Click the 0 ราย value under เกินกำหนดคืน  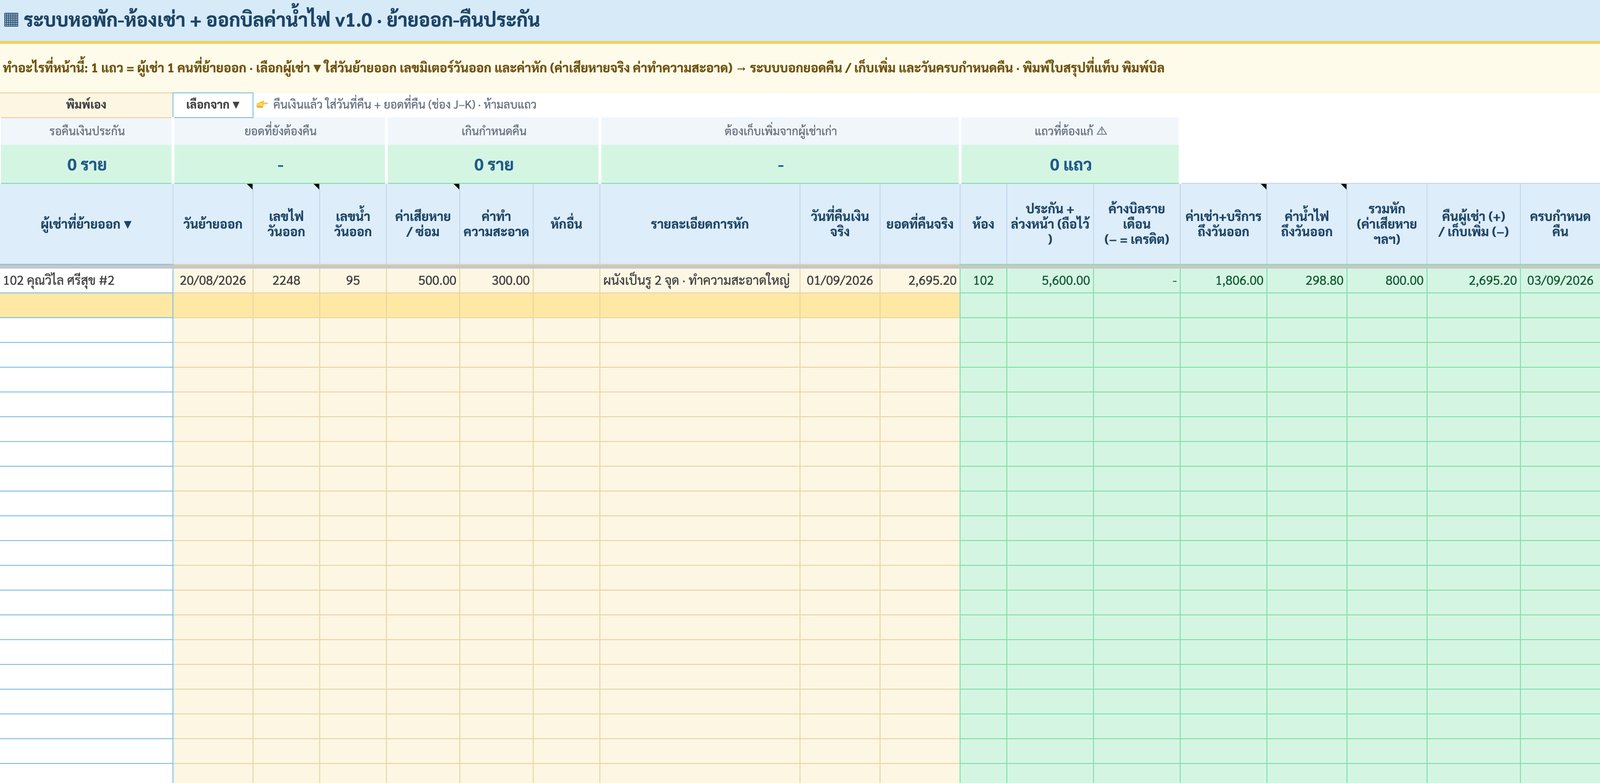pyautogui.click(x=494, y=165)
